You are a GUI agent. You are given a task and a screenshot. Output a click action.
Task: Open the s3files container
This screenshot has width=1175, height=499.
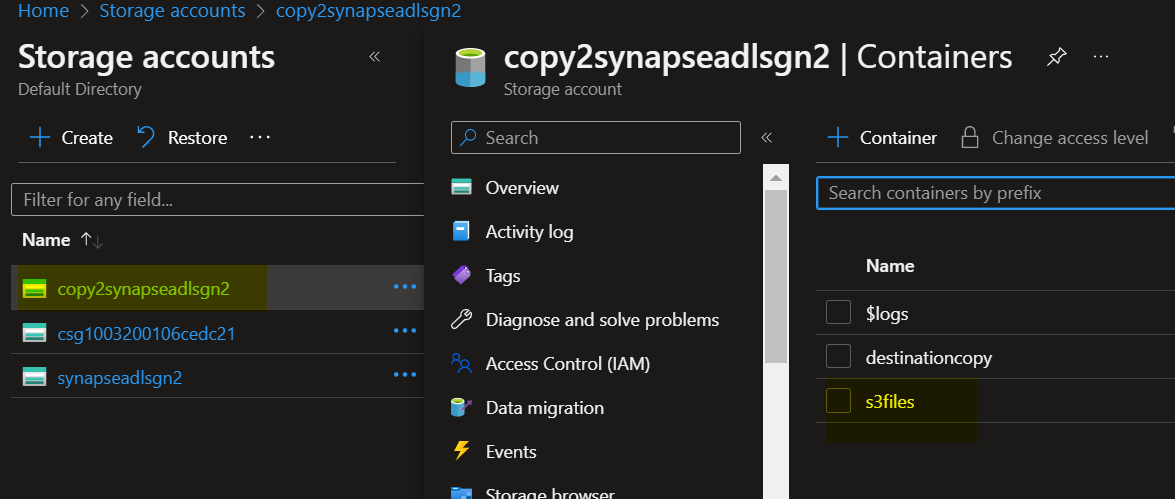click(890, 402)
